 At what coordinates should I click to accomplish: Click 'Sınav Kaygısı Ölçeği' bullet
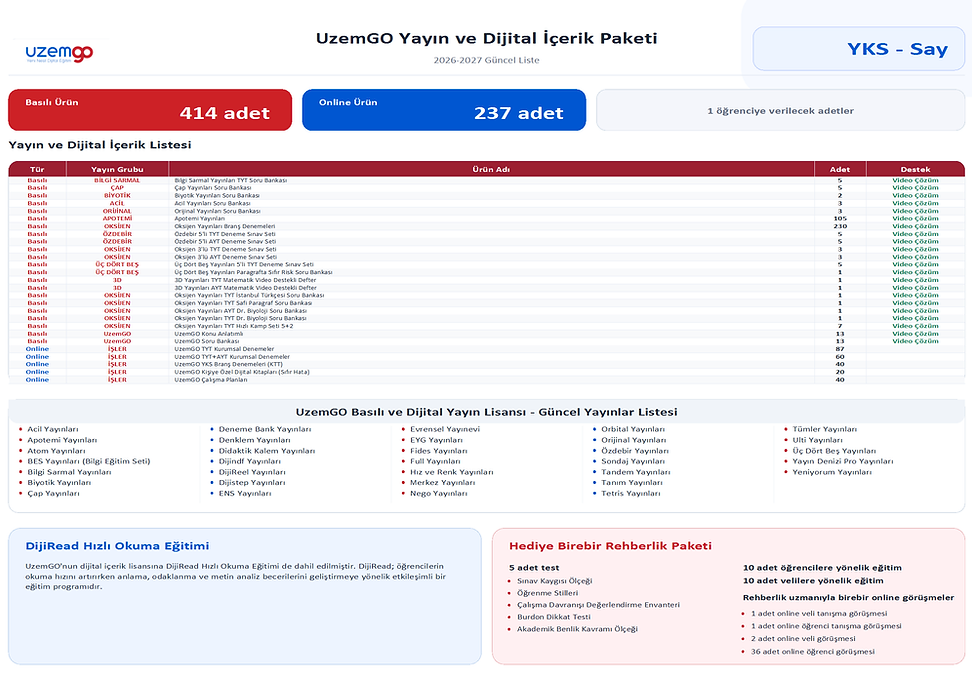point(555,581)
